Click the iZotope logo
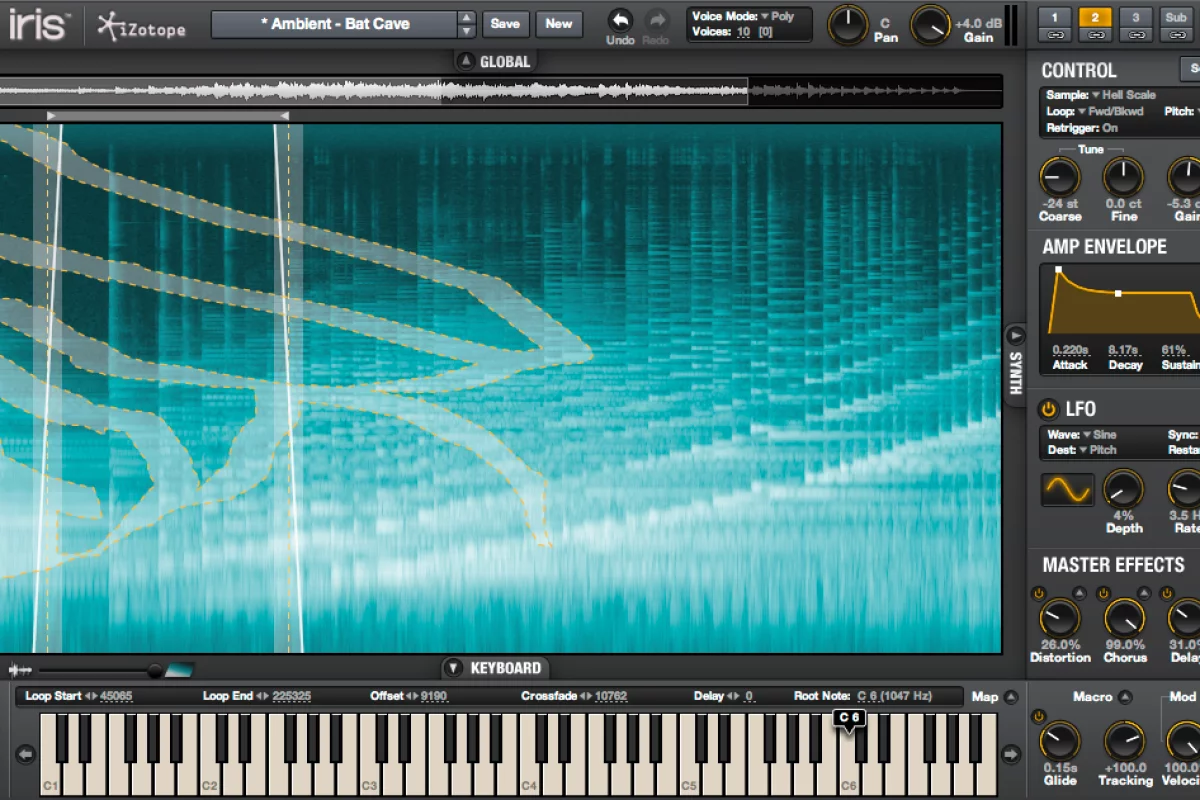 point(141,27)
